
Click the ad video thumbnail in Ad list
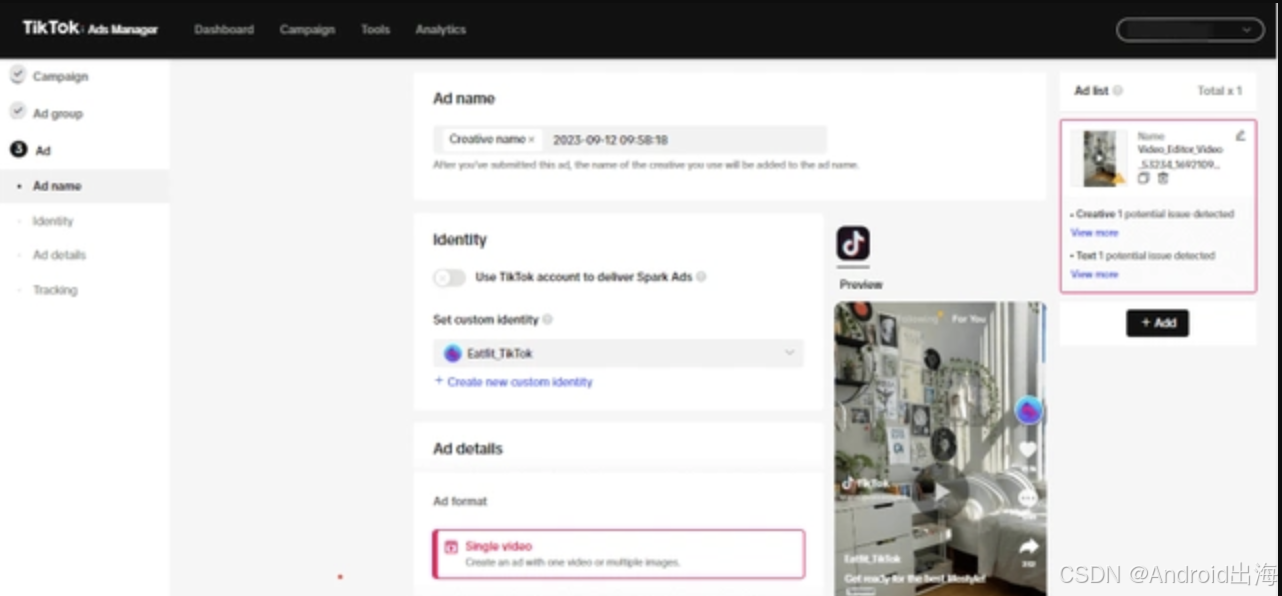pyautogui.click(x=1100, y=158)
